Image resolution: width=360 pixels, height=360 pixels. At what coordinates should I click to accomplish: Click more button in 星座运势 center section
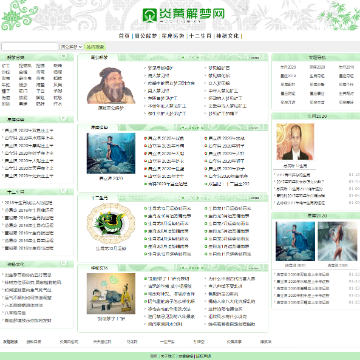click(255, 128)
